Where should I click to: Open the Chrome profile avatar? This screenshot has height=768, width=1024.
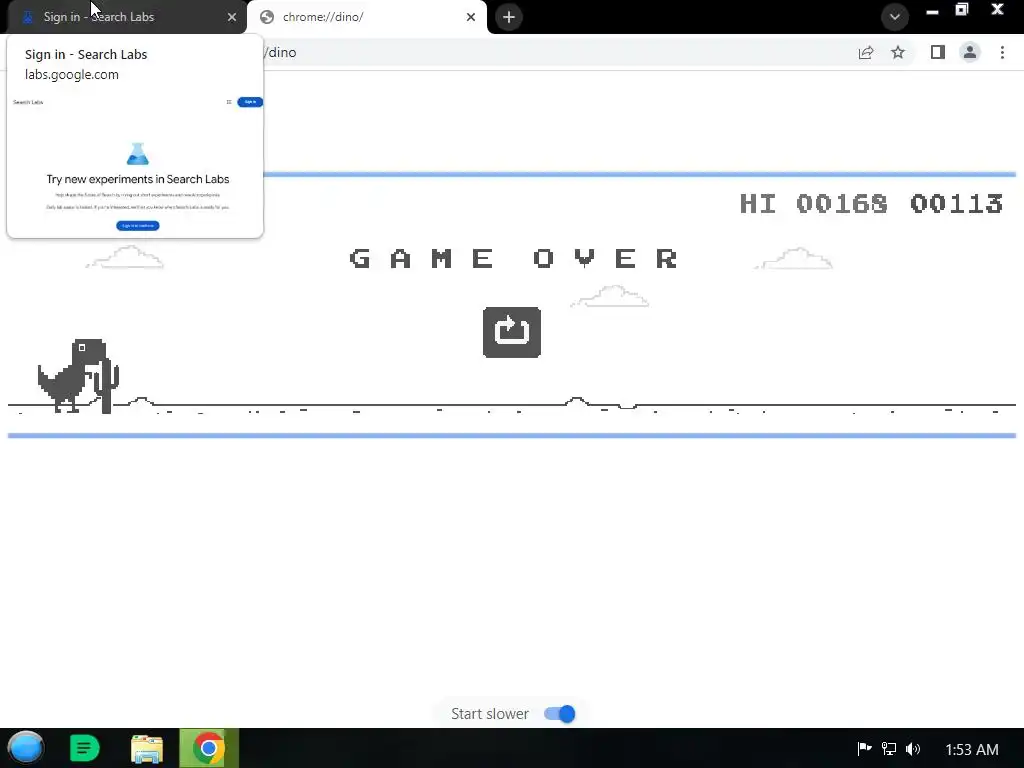[x=970, y=52]
